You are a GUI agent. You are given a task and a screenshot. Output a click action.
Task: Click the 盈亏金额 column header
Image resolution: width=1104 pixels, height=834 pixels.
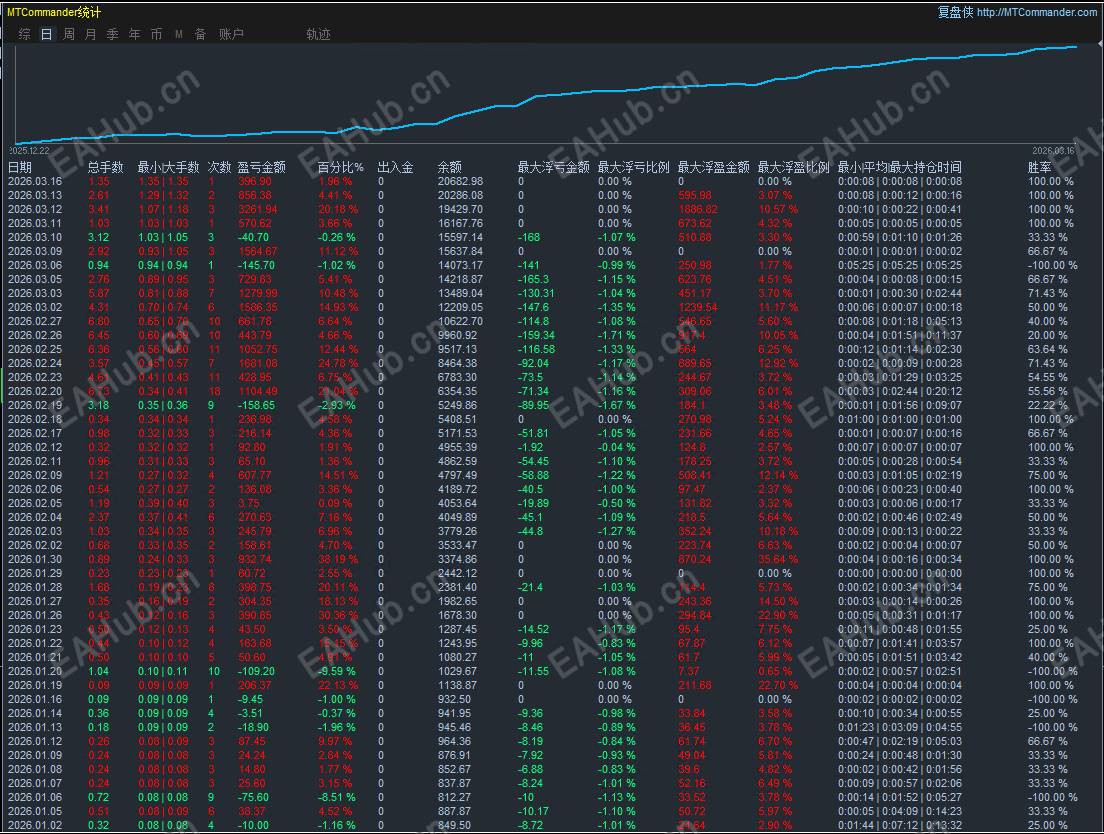[x=261, y=167]
